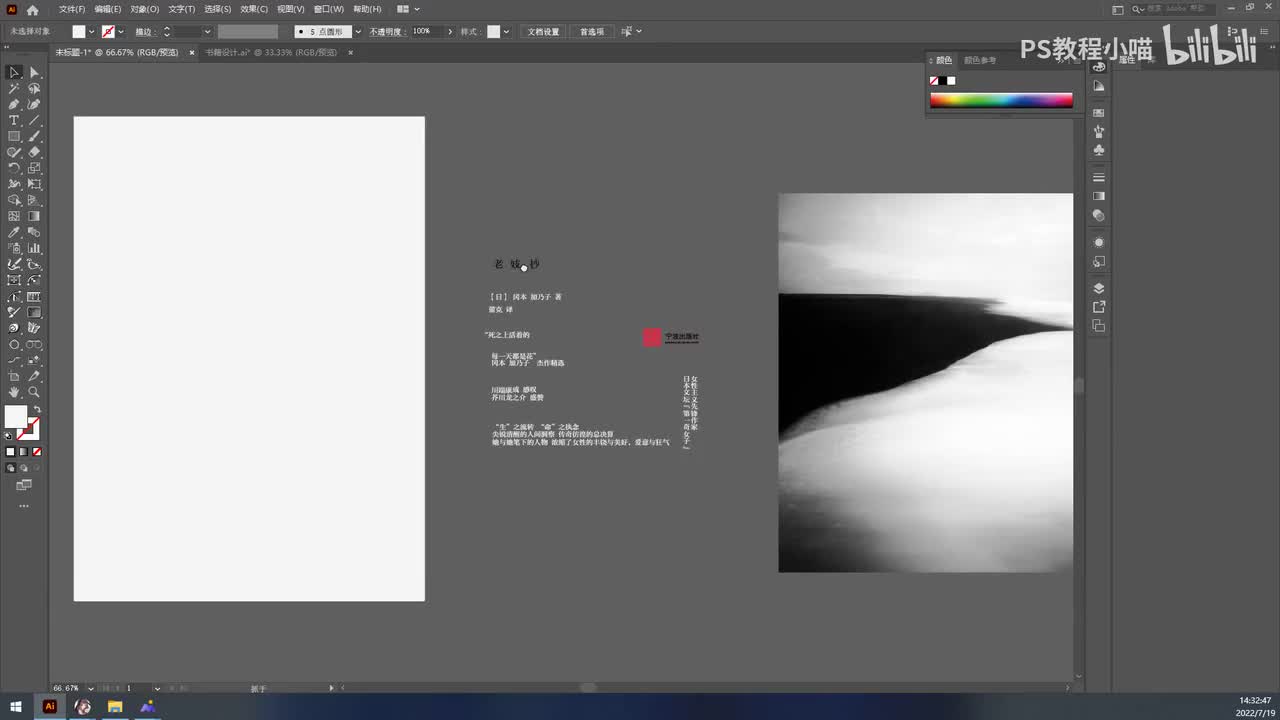Viewport: 1280px width, 720px height.
Task: Open the Transparency panel icon
Action: tap(1099, 215)
